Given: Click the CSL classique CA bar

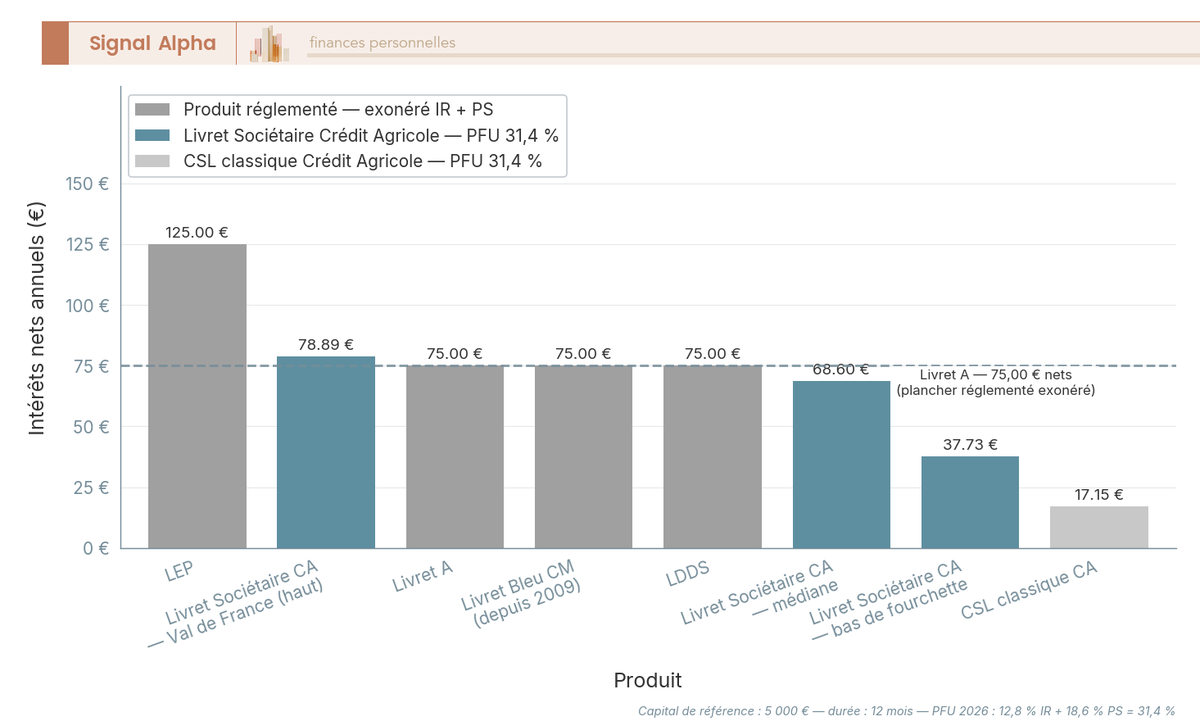Looking at the screenshot, I should [1099, 527].
